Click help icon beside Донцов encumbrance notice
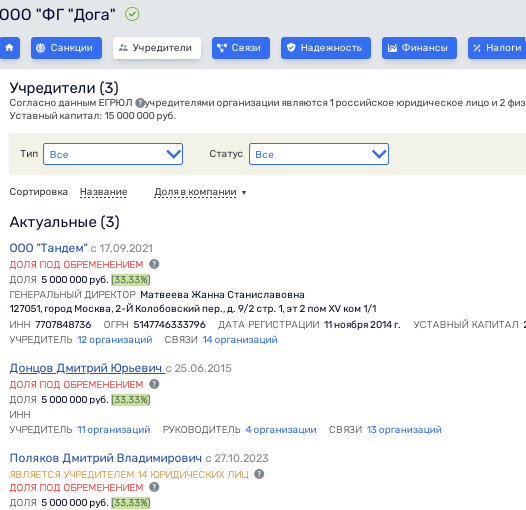526x510 pixels. (x=154, y=384)
